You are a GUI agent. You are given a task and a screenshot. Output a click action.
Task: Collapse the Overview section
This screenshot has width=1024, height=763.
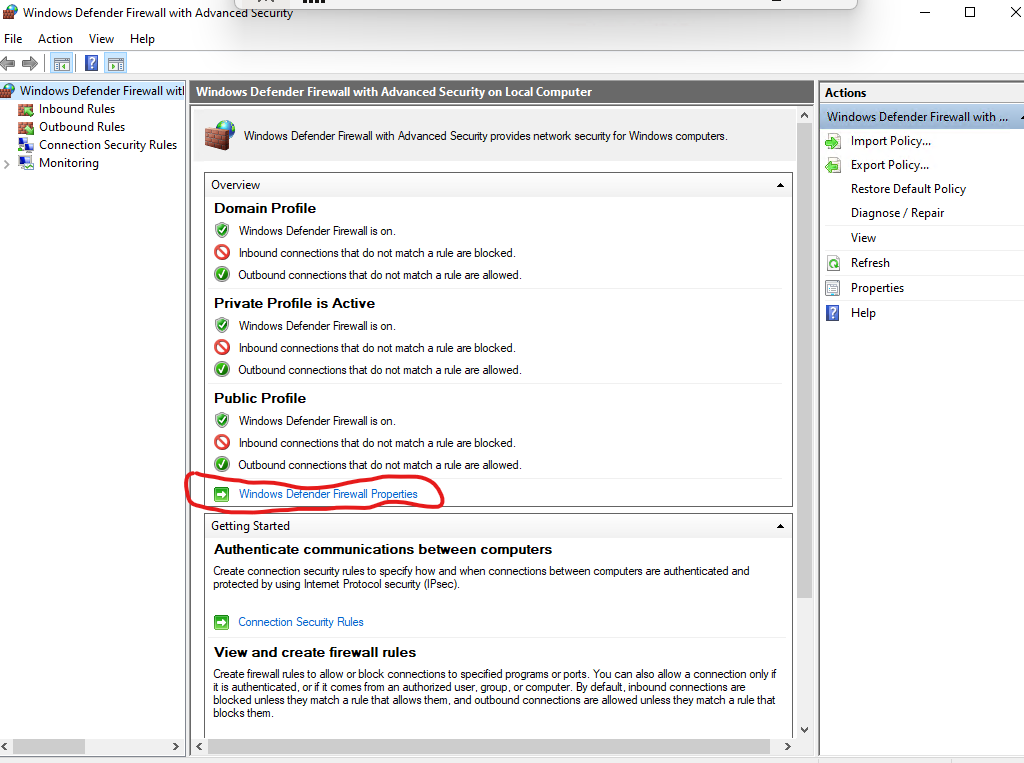point(780,185)
